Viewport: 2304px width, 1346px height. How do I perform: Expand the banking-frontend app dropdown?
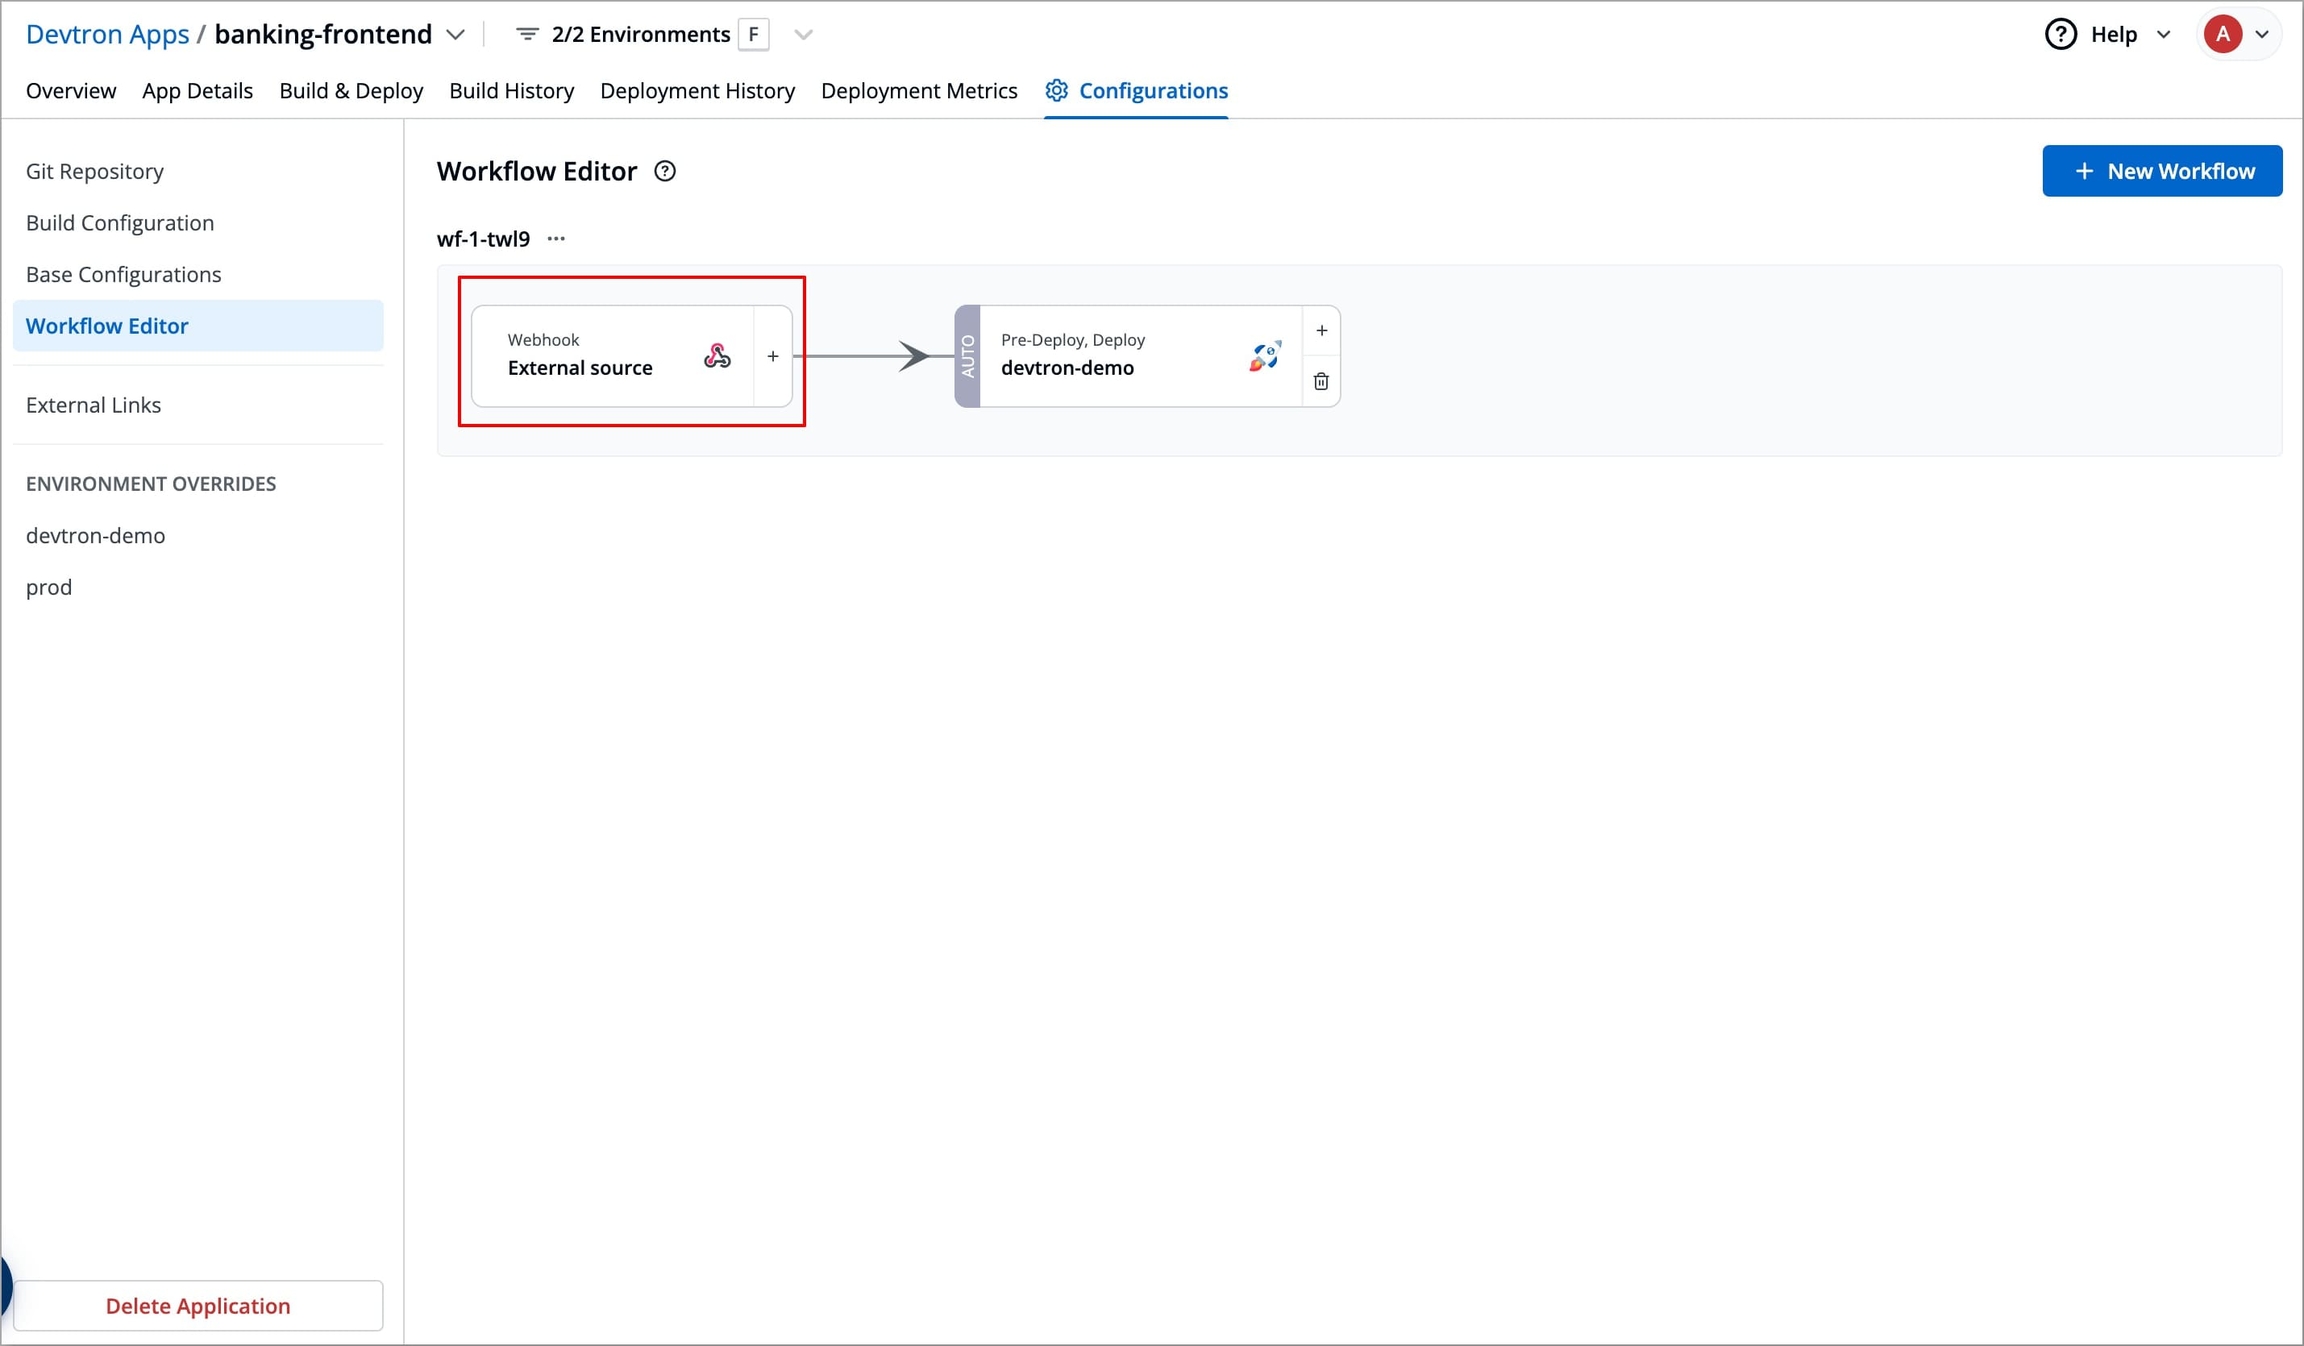456,34
